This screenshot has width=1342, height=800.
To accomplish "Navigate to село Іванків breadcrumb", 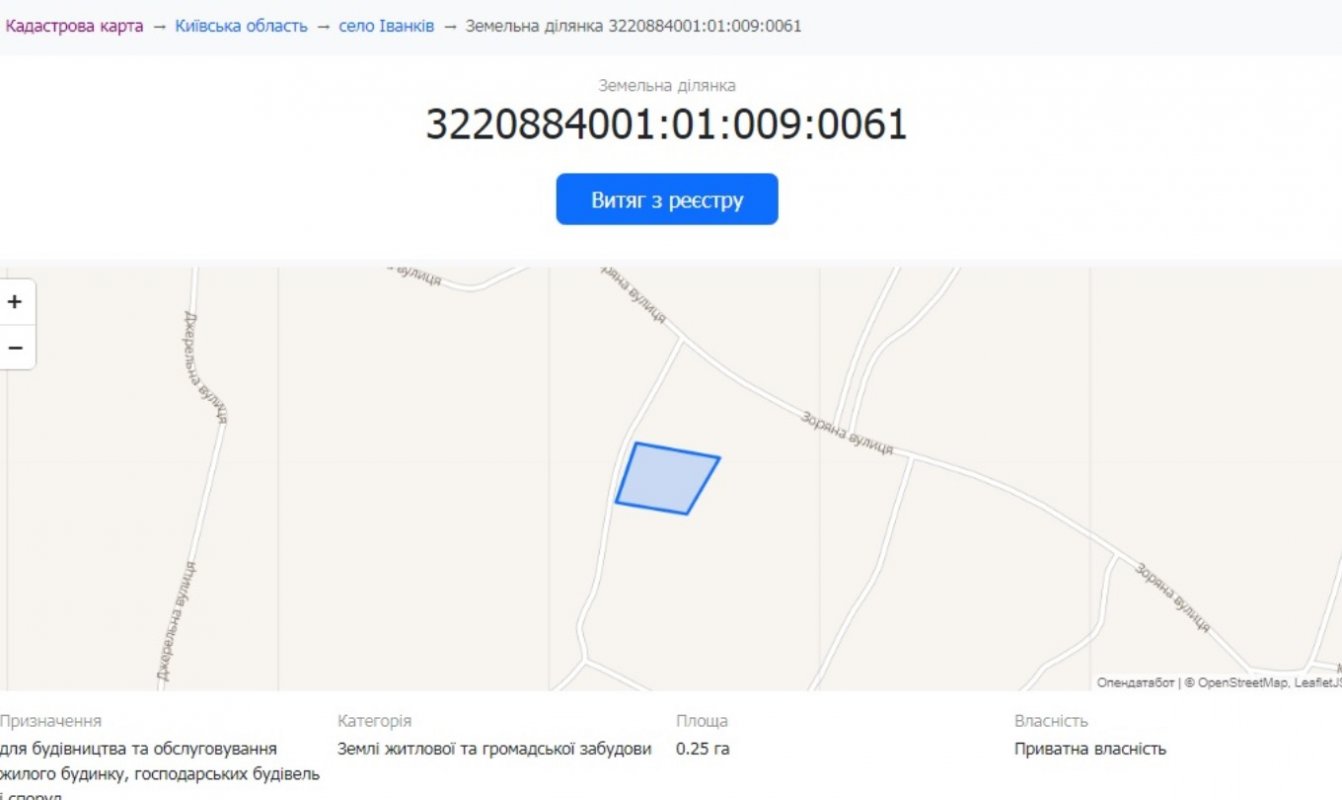I will [386, 26].
